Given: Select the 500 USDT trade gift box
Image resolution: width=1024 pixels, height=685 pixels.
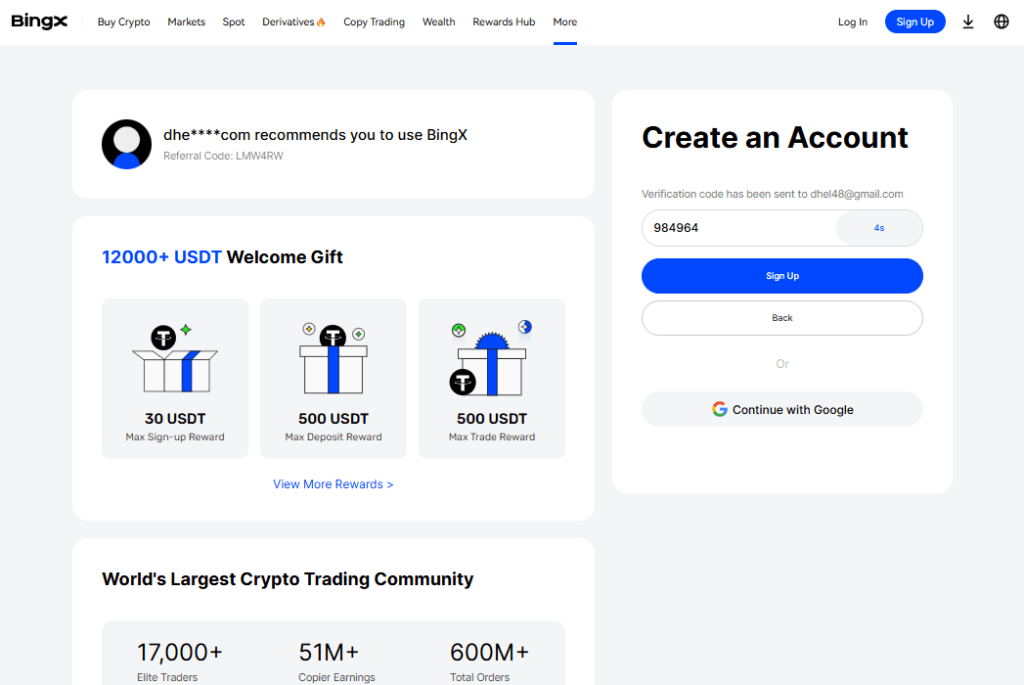Looking at the screenshot, I should coord(491,358).
